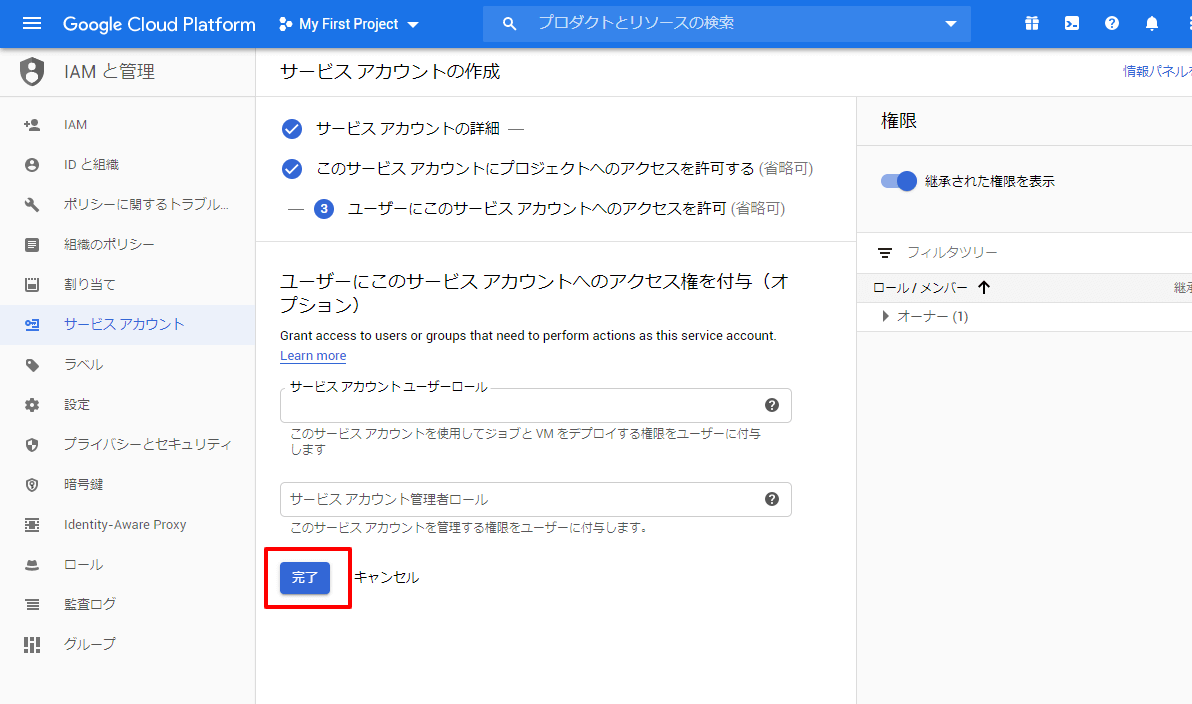Screen dimensions: 1192x704
Task: Open the Google Cloud apps grid
Action: click(x=1031, y=22)
